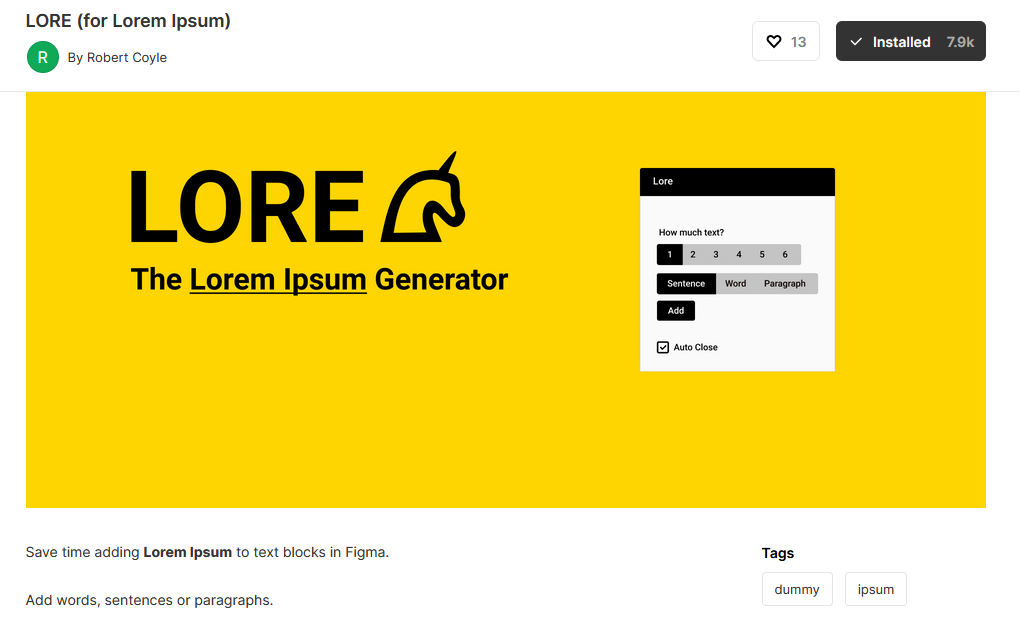This screenshot has height=617, width=1020.
Task: Click the plugin title LORE (for Lorem Ipsum)
Action: 128,21
